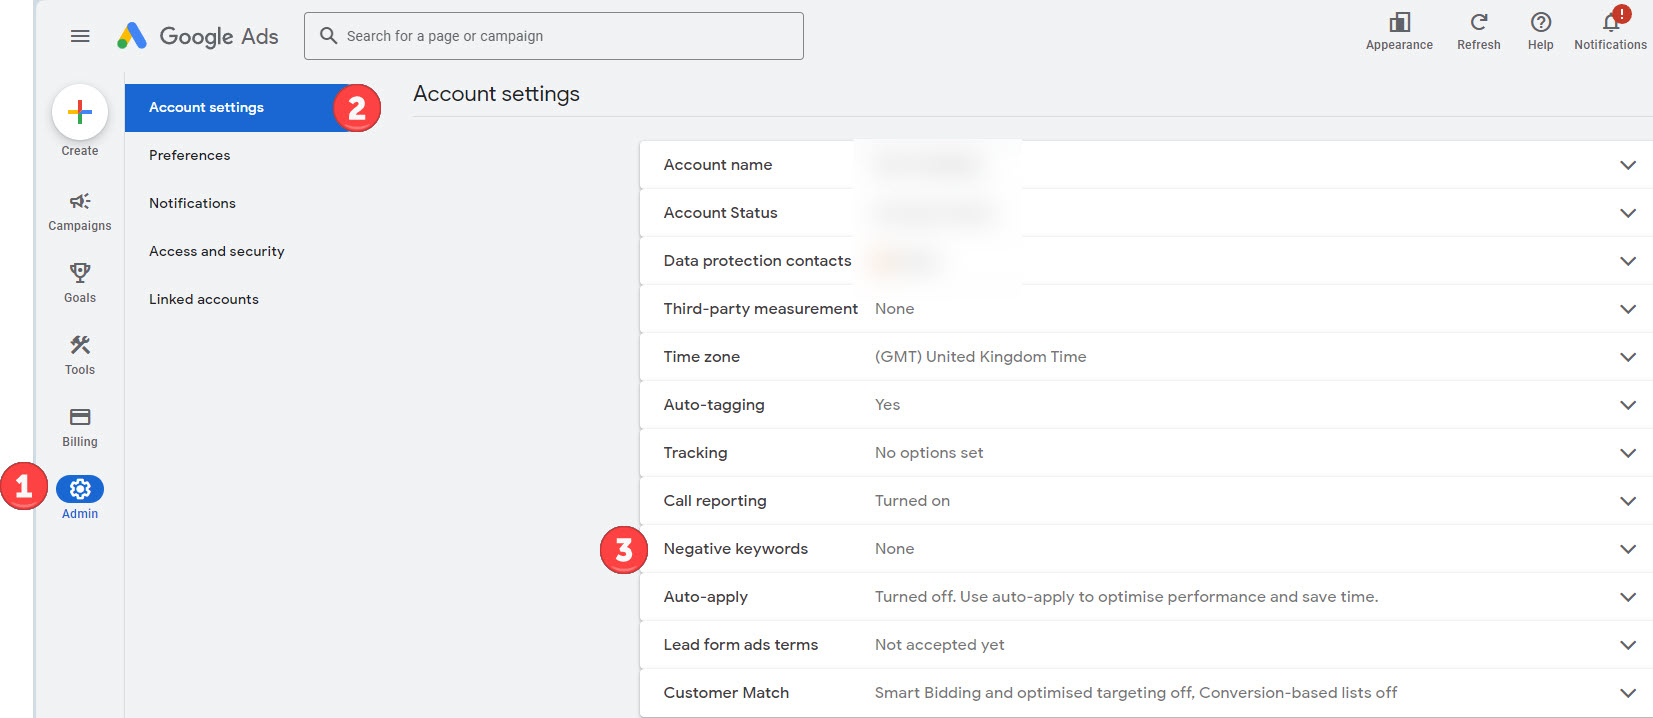The height and width of the screenshot is (718, 1653).
Task: Click Lead form ads terms label
Action: [740, 645]
